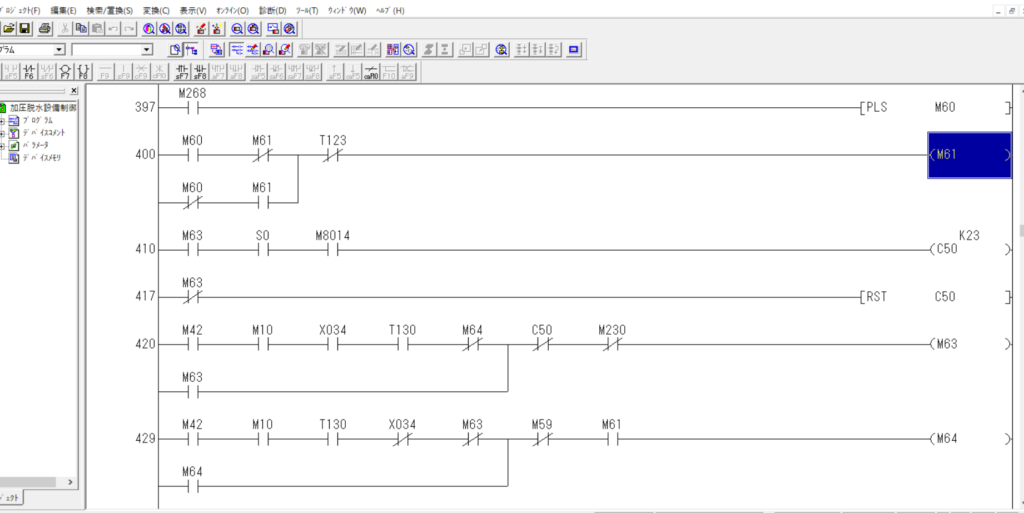This screenshot has width=1024, height=513.
Task: Open the 表示(V) menu
Action: click(x=193, y=10)
